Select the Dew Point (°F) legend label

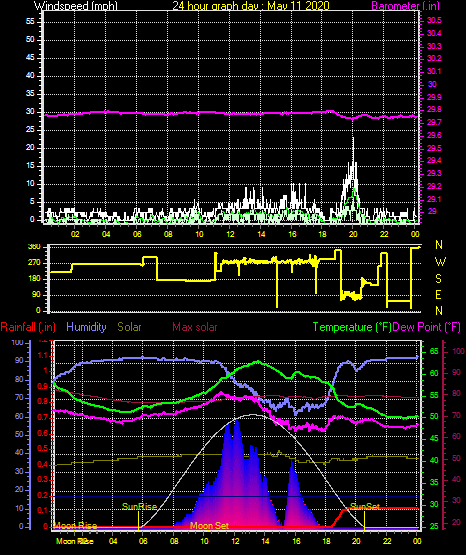[427, 327]
